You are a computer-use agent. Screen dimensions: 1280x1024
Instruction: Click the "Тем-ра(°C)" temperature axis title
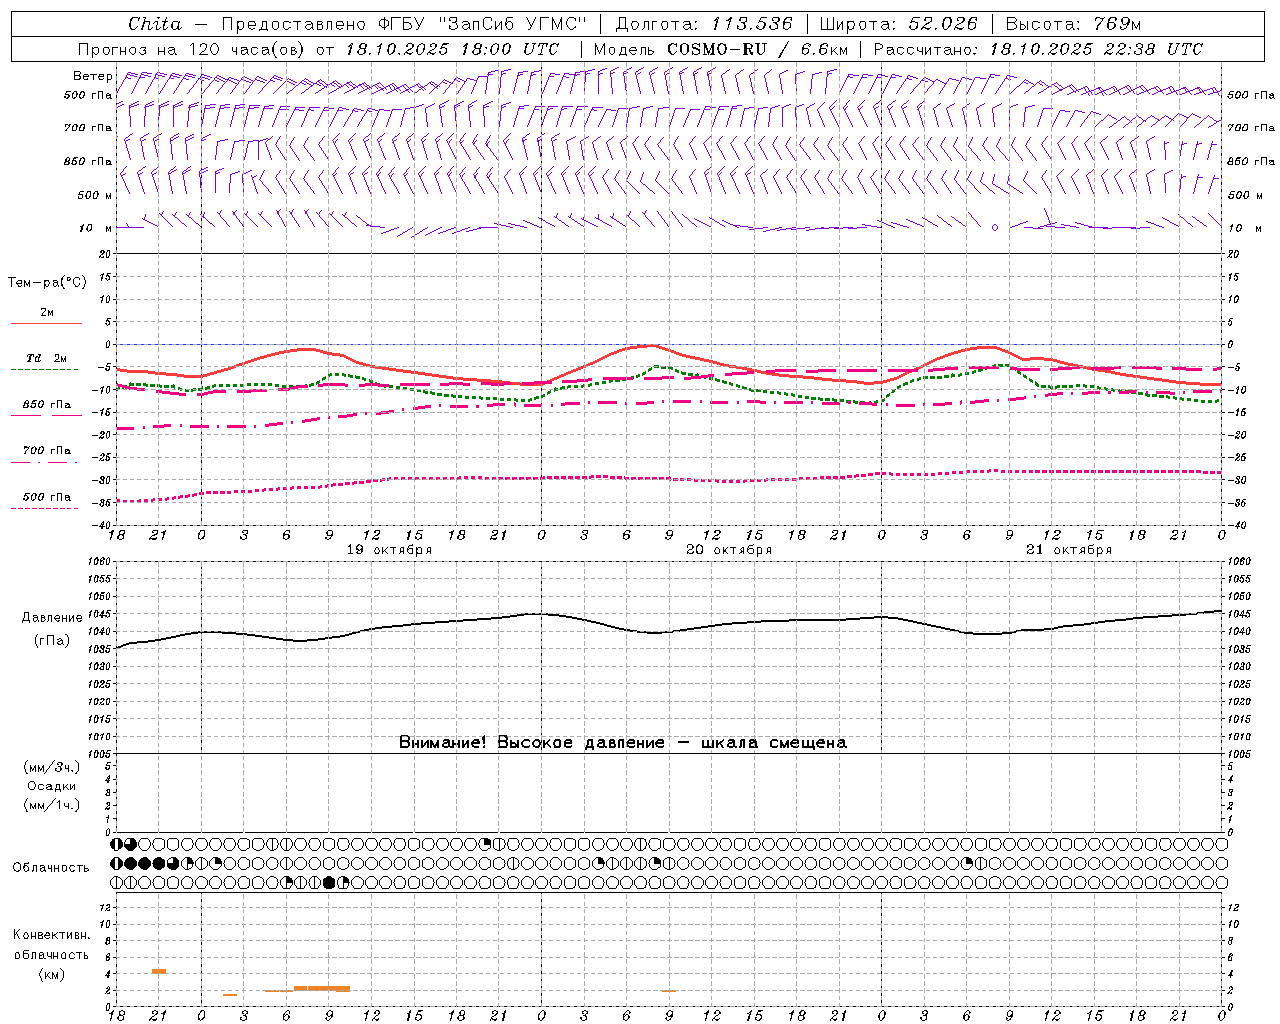tap(47, 283)
